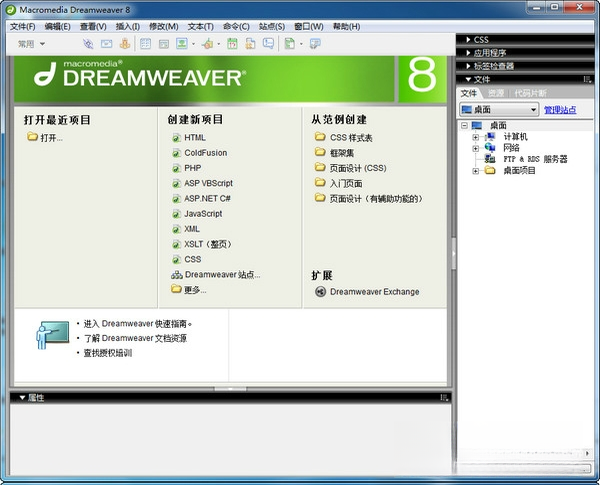
Task: Open the 窗口(W) menu
Action: (x=308, y=26)
